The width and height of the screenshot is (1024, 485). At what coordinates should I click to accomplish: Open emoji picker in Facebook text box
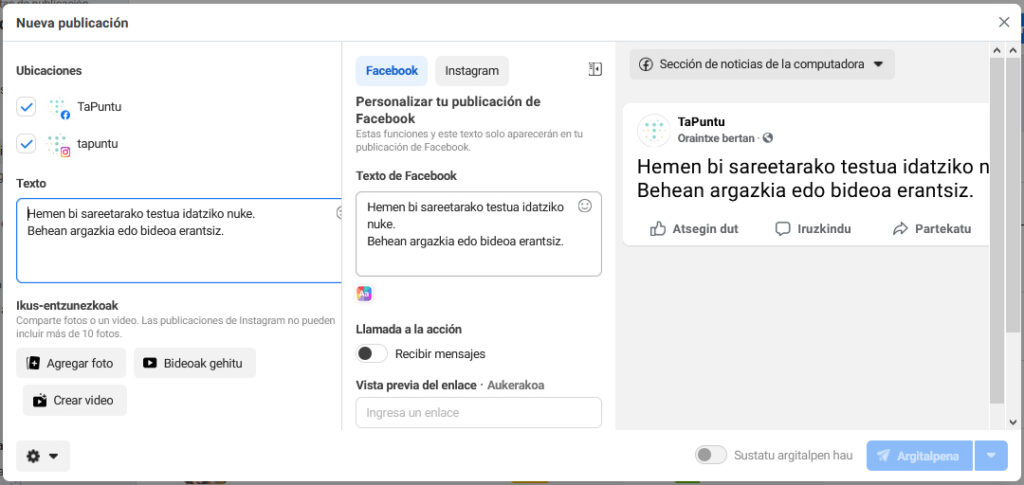584,206
